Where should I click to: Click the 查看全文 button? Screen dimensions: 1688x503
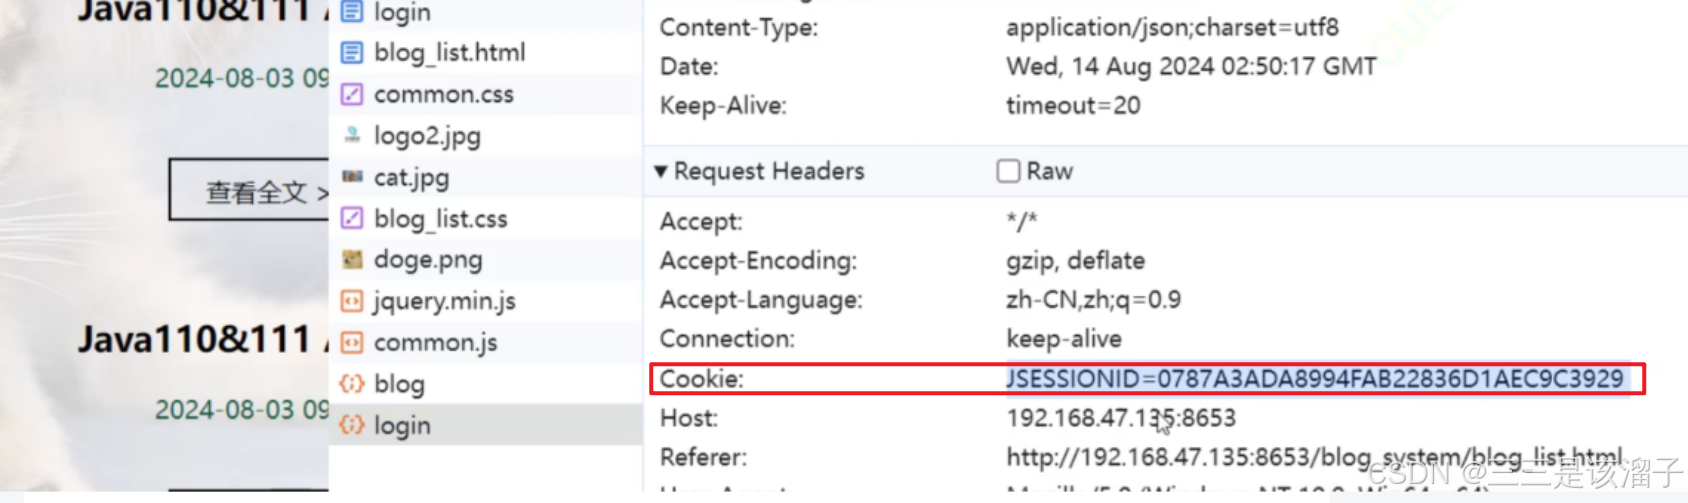(249, 190)
